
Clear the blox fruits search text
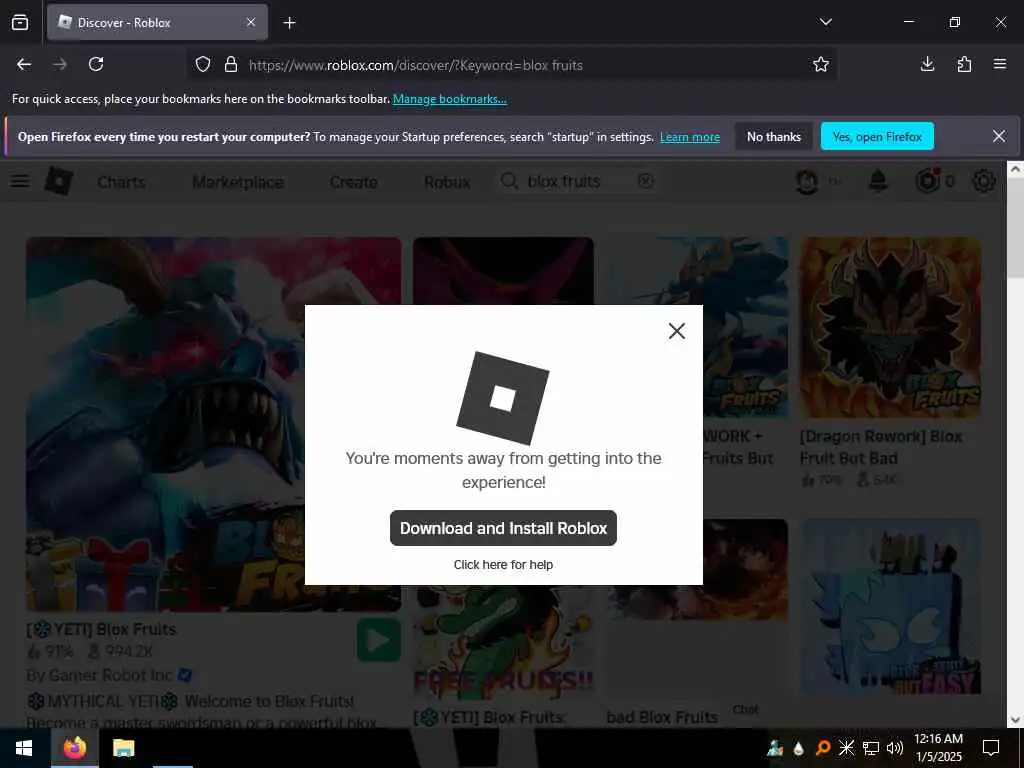[645, 181]
